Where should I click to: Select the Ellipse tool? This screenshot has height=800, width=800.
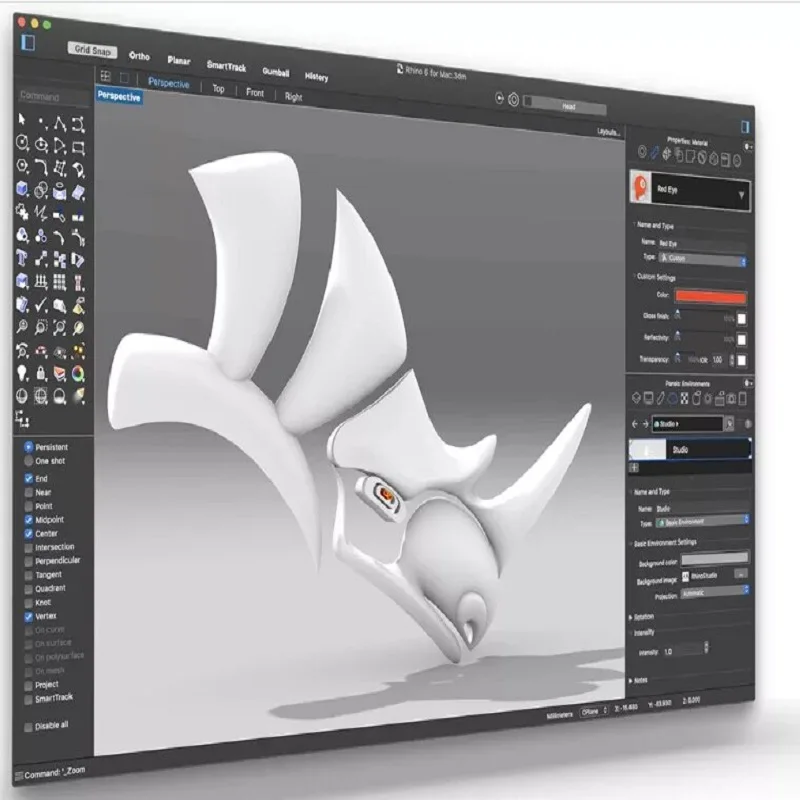41,145
